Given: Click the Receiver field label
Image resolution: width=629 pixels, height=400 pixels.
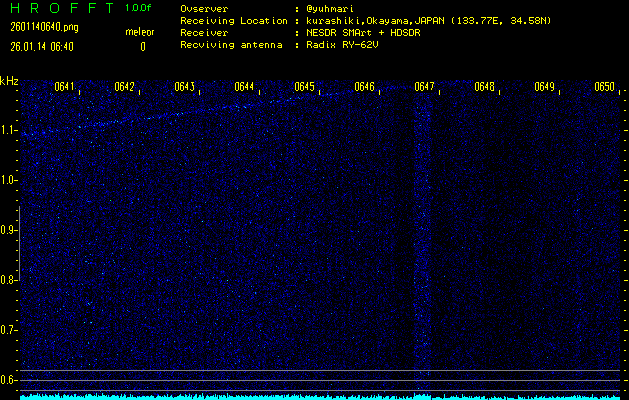Looking at the screenshot, I should point(204,33).
